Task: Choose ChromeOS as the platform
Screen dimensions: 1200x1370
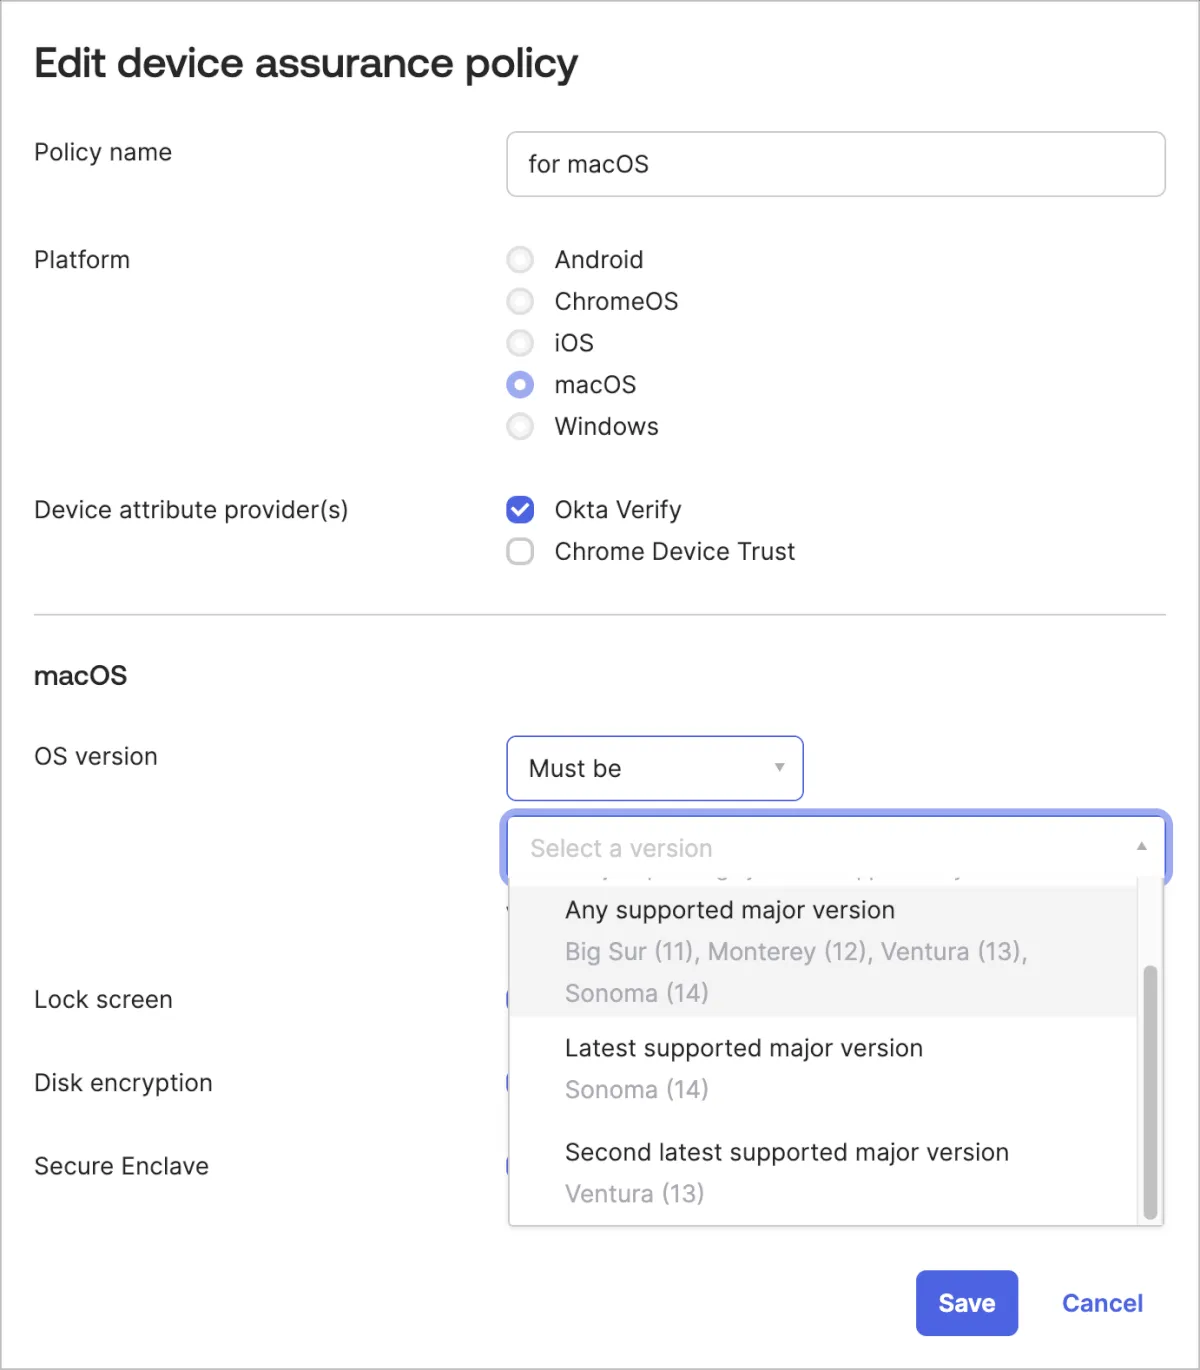Action: click(520, 301)
